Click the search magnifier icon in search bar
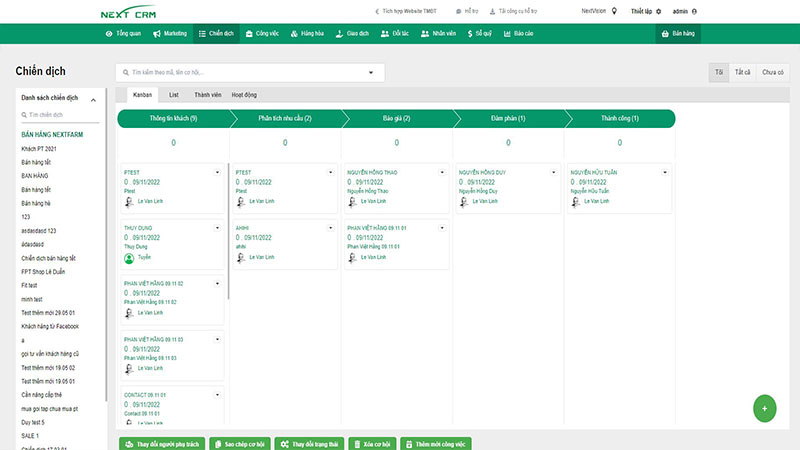 125,72
